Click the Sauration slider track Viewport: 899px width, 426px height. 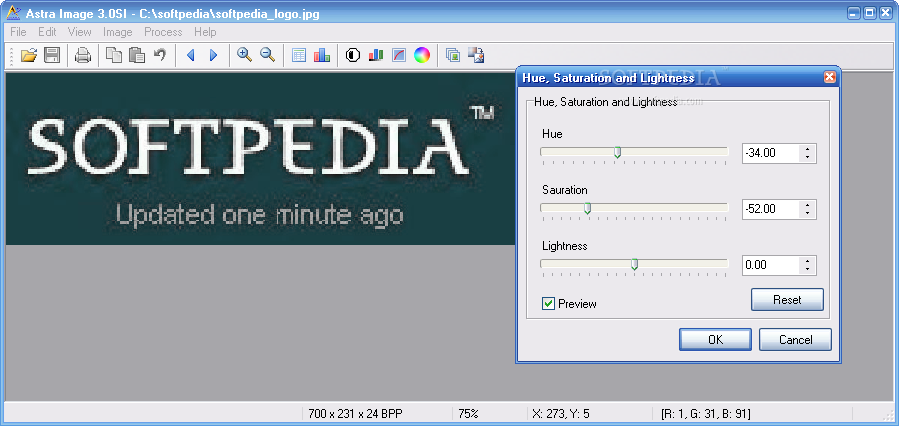634,208
